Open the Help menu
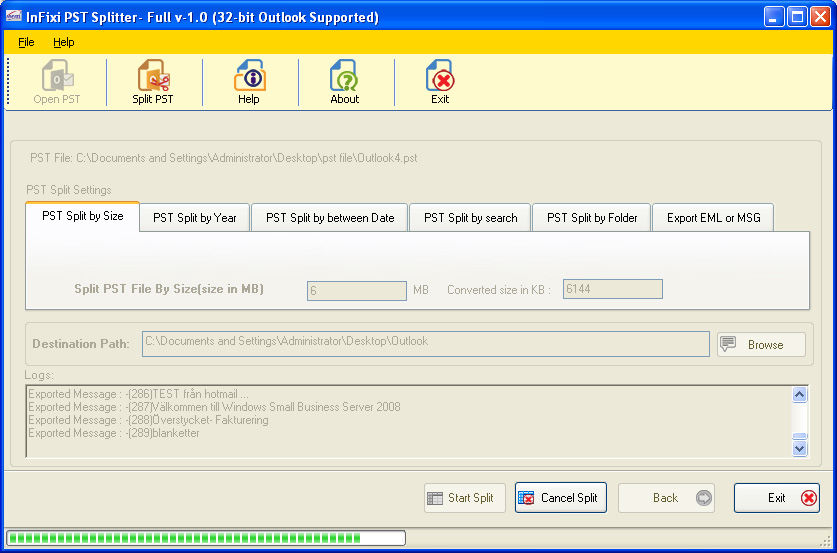Image resolution: width=837 pixels, height=553 pixels. pos(64,42)
